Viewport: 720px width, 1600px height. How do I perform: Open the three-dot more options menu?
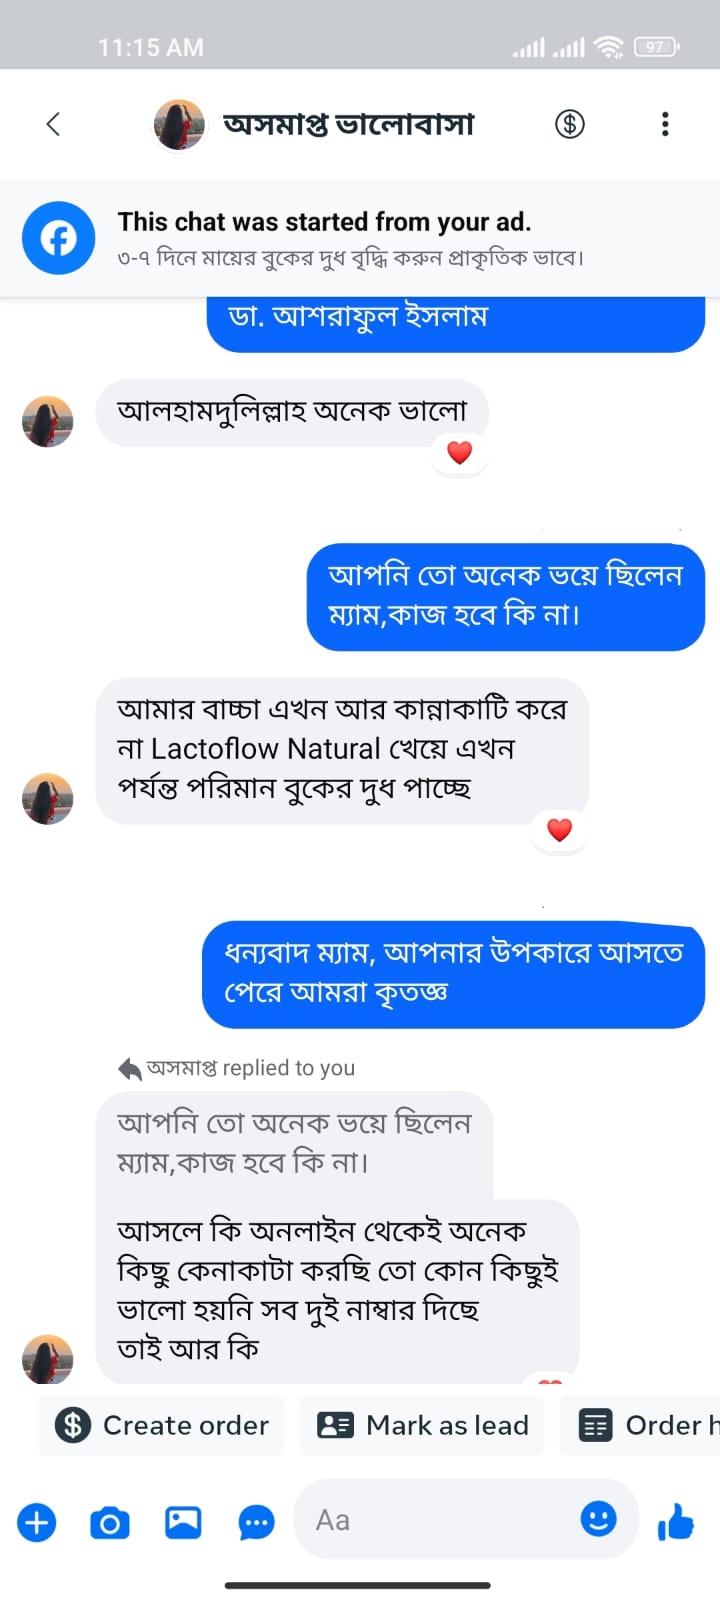point(665,124)
